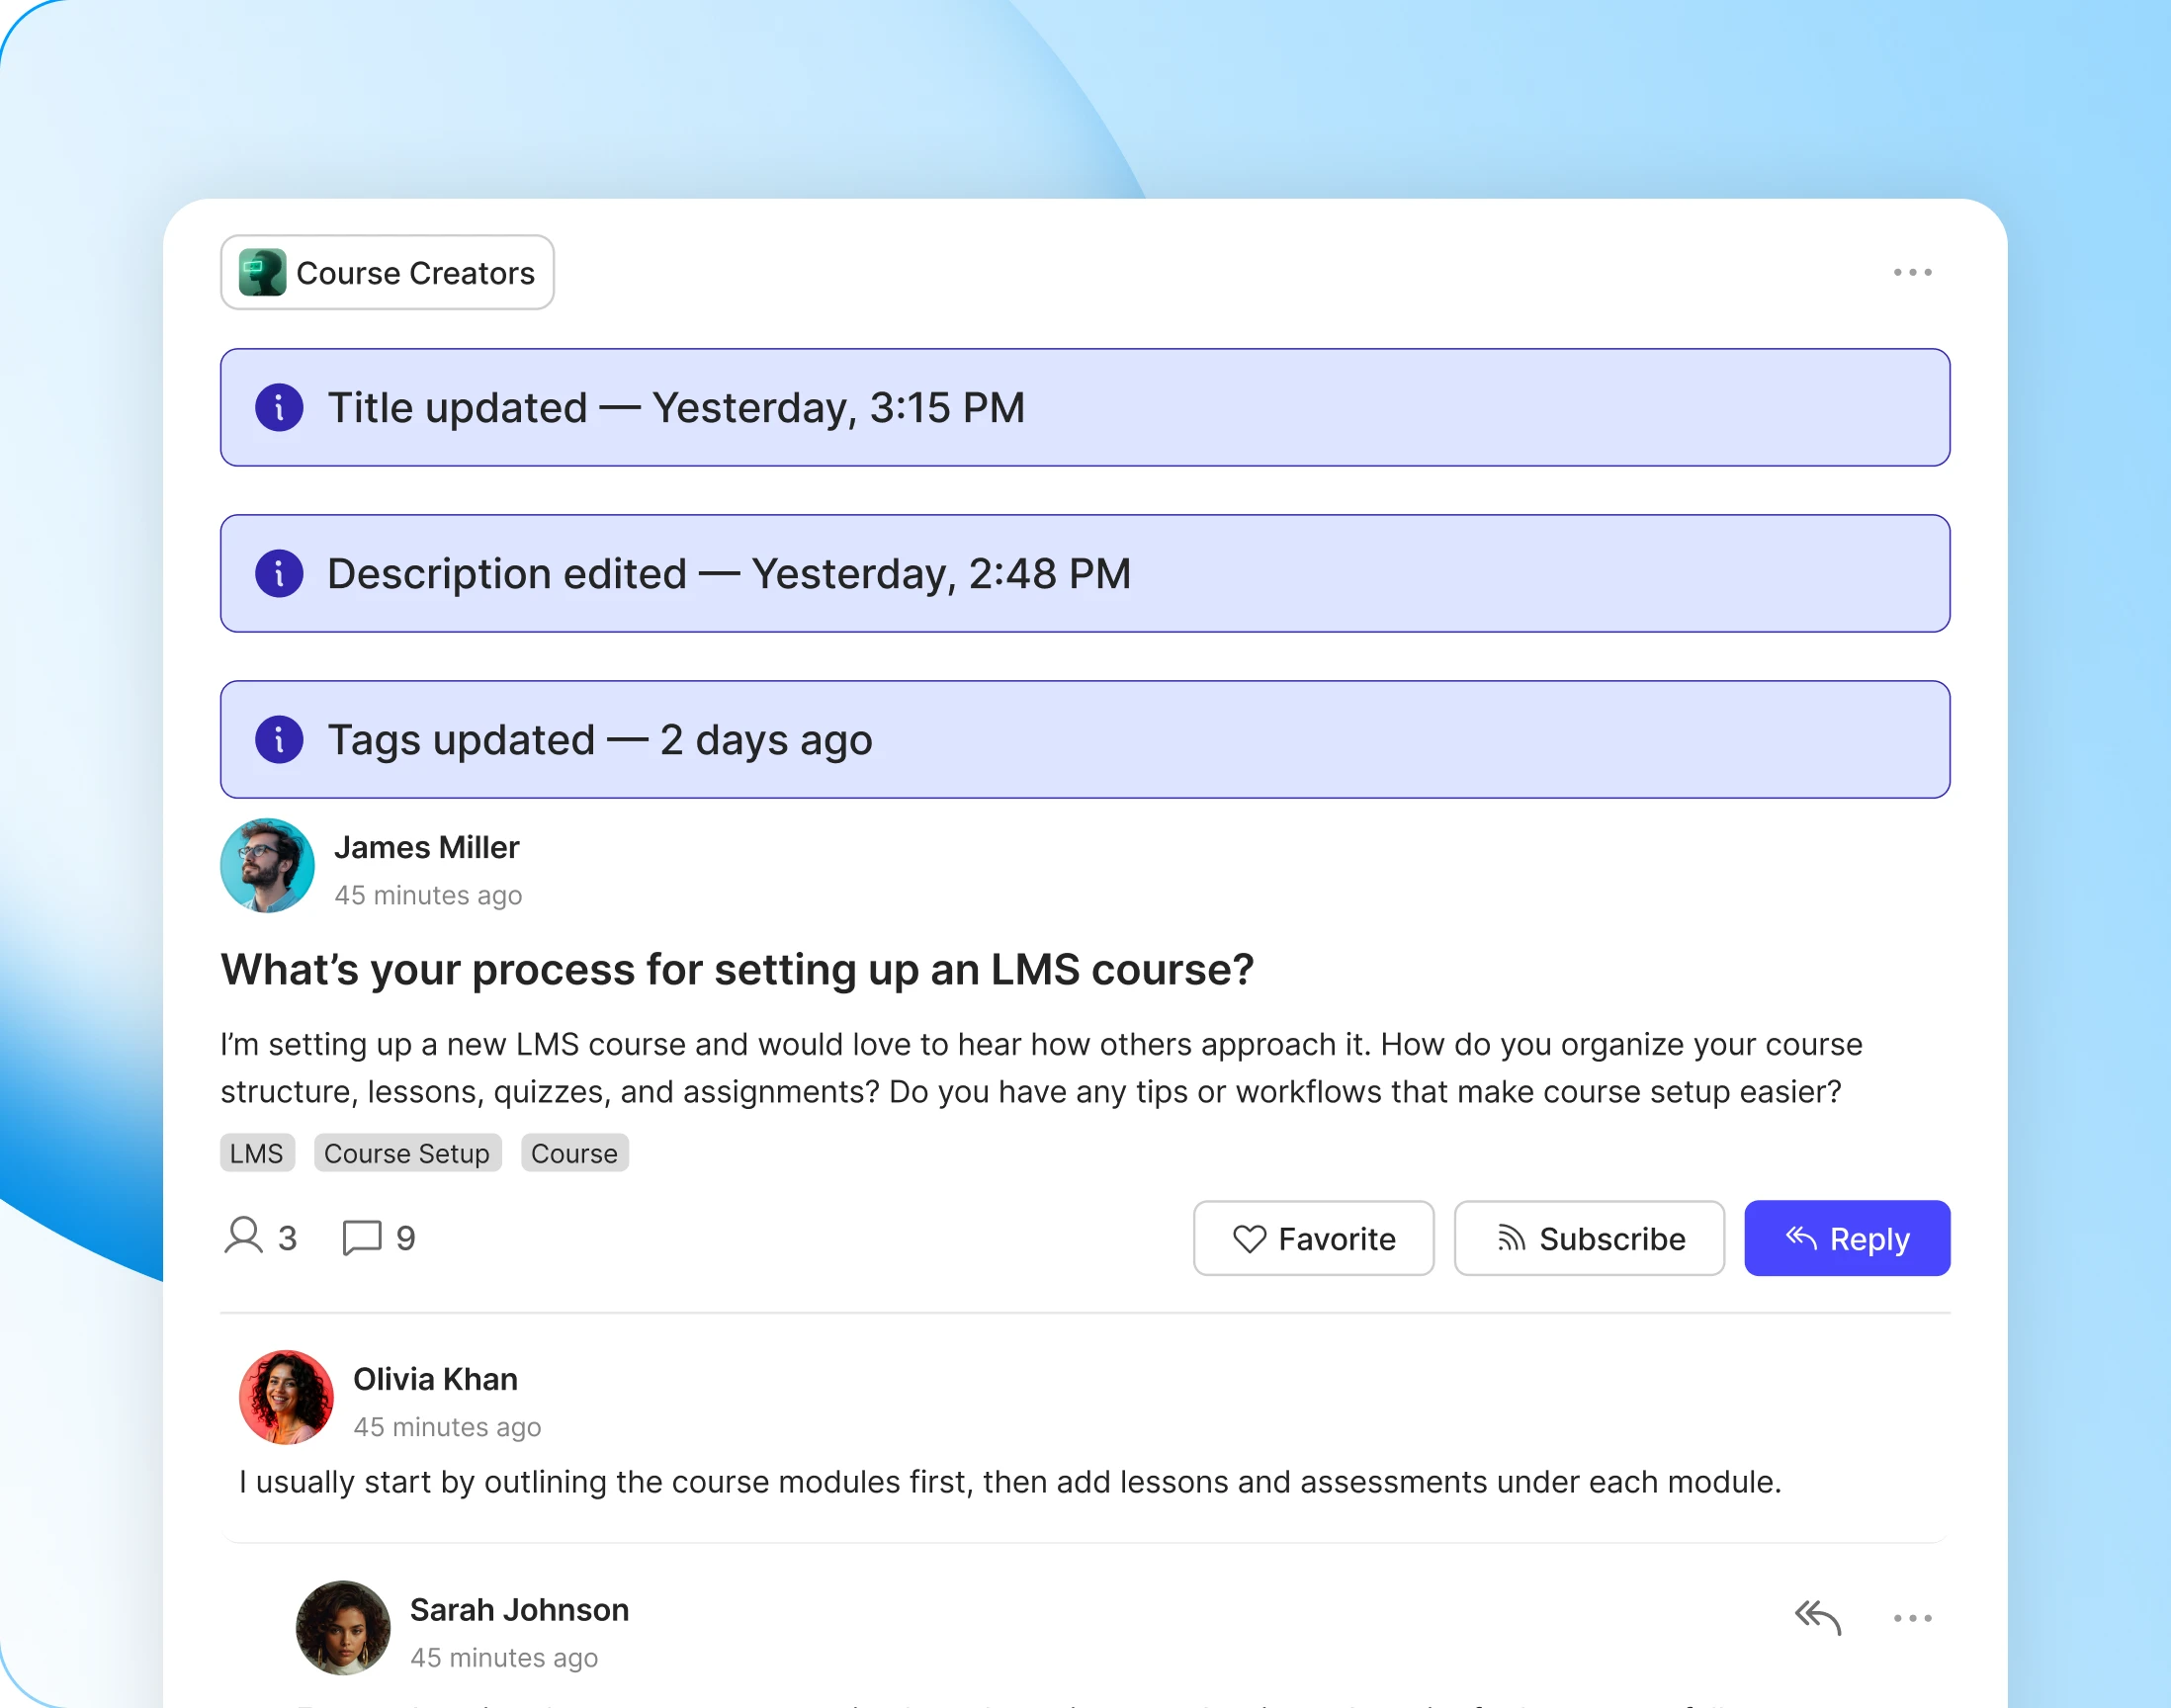Screen dimensions: 2171x1708
Task: Click the post title about LMS course process
Action: 737,969
